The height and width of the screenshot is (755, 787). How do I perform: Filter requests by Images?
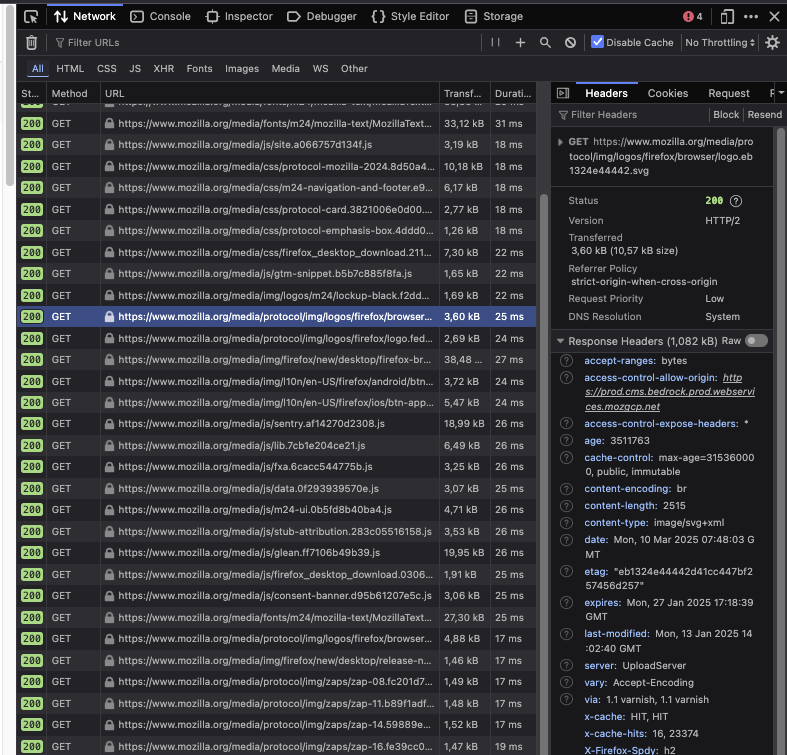(x=242, y=69)
